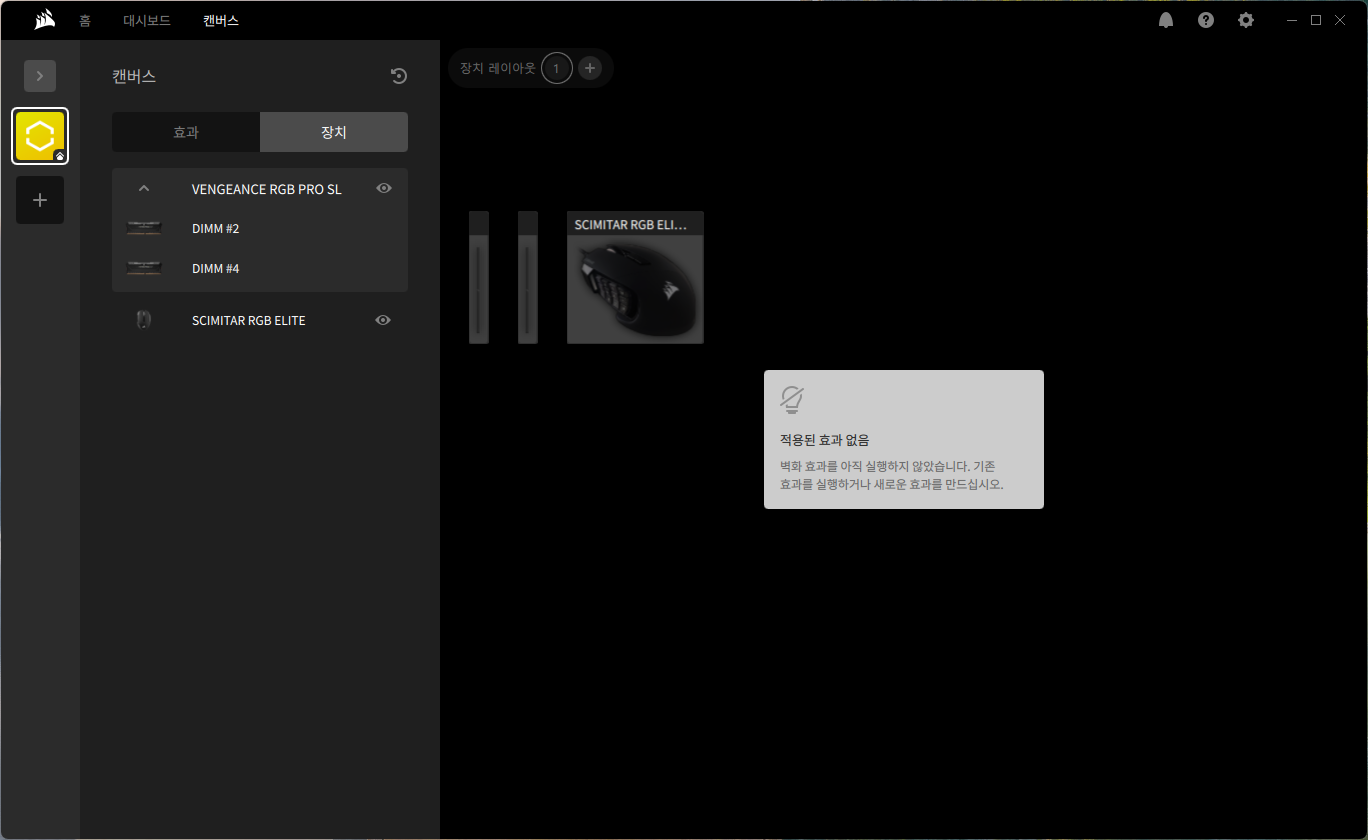The image size is (1368, 840).
Task: Reset canvas with the restore icon
Action: (x=398, y=76)
